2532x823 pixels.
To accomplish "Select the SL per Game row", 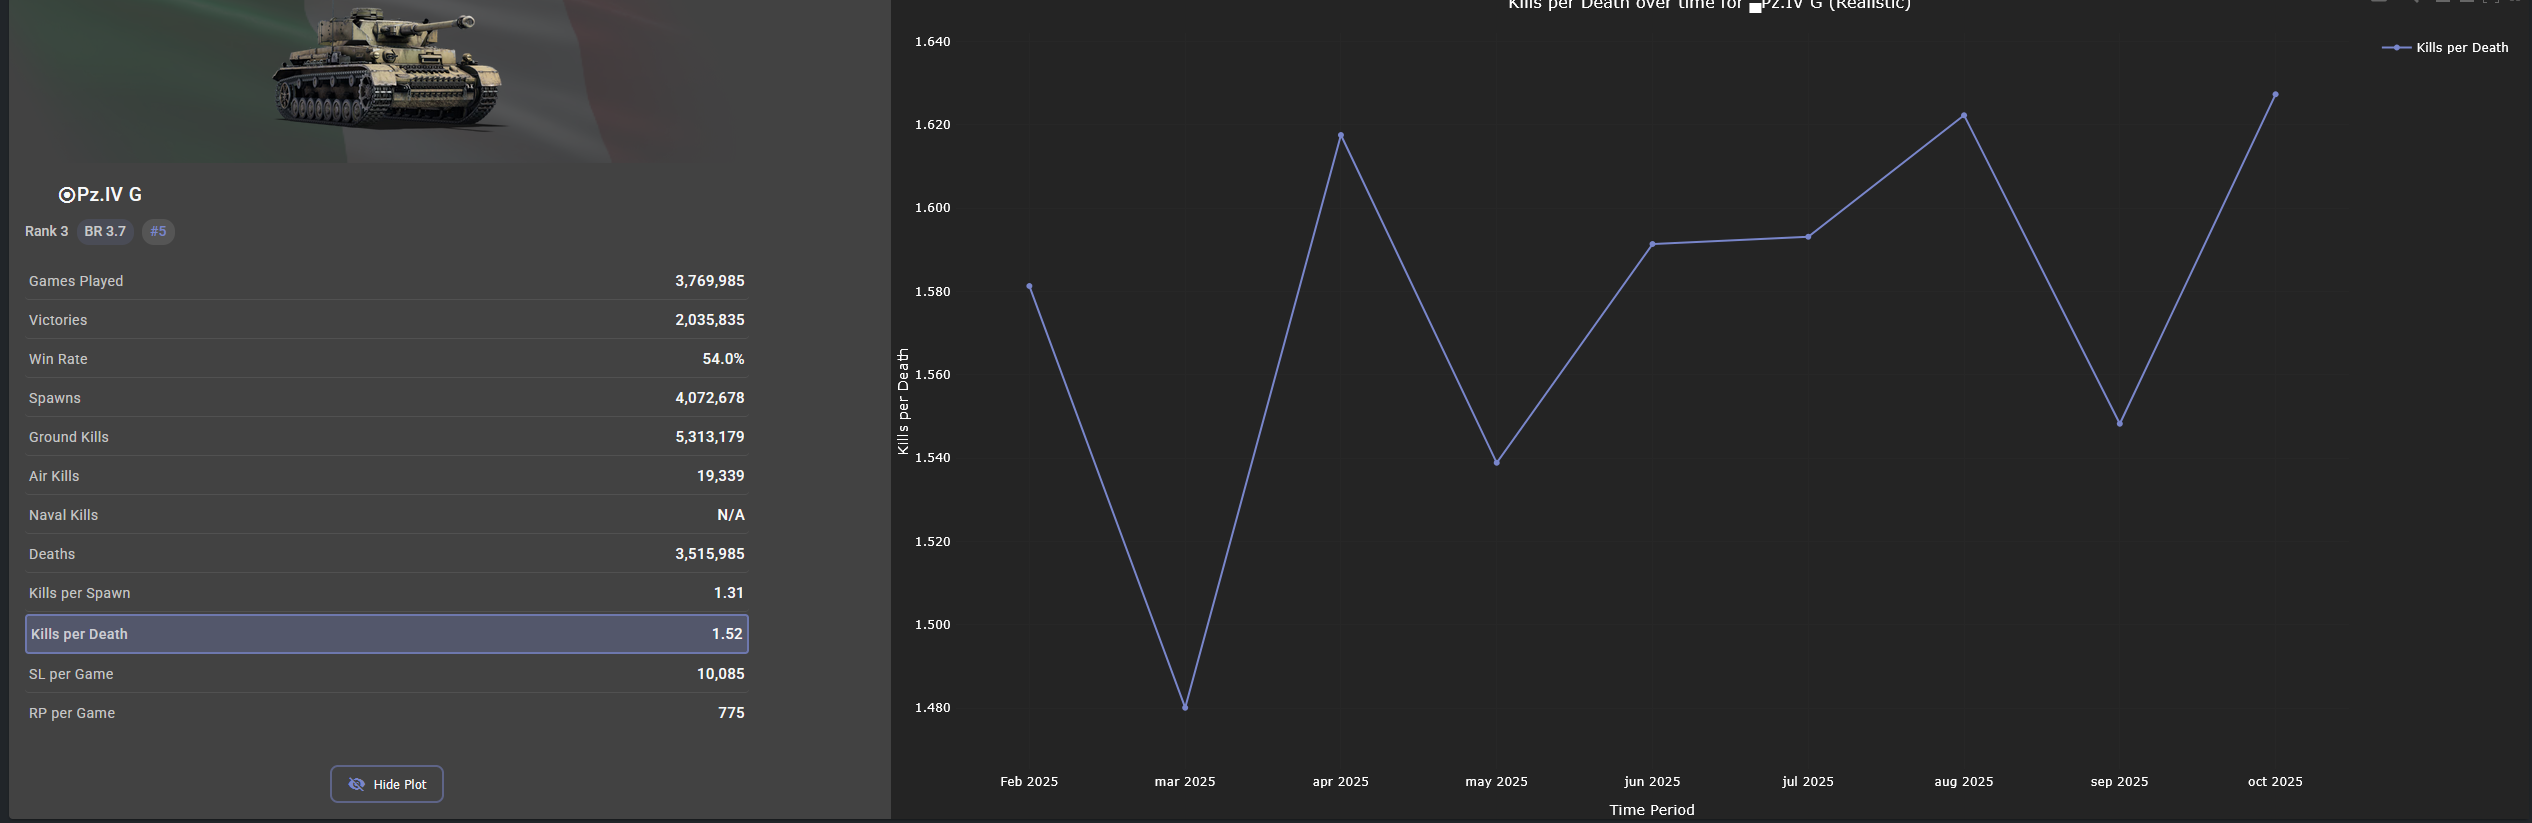I will 386,674.
